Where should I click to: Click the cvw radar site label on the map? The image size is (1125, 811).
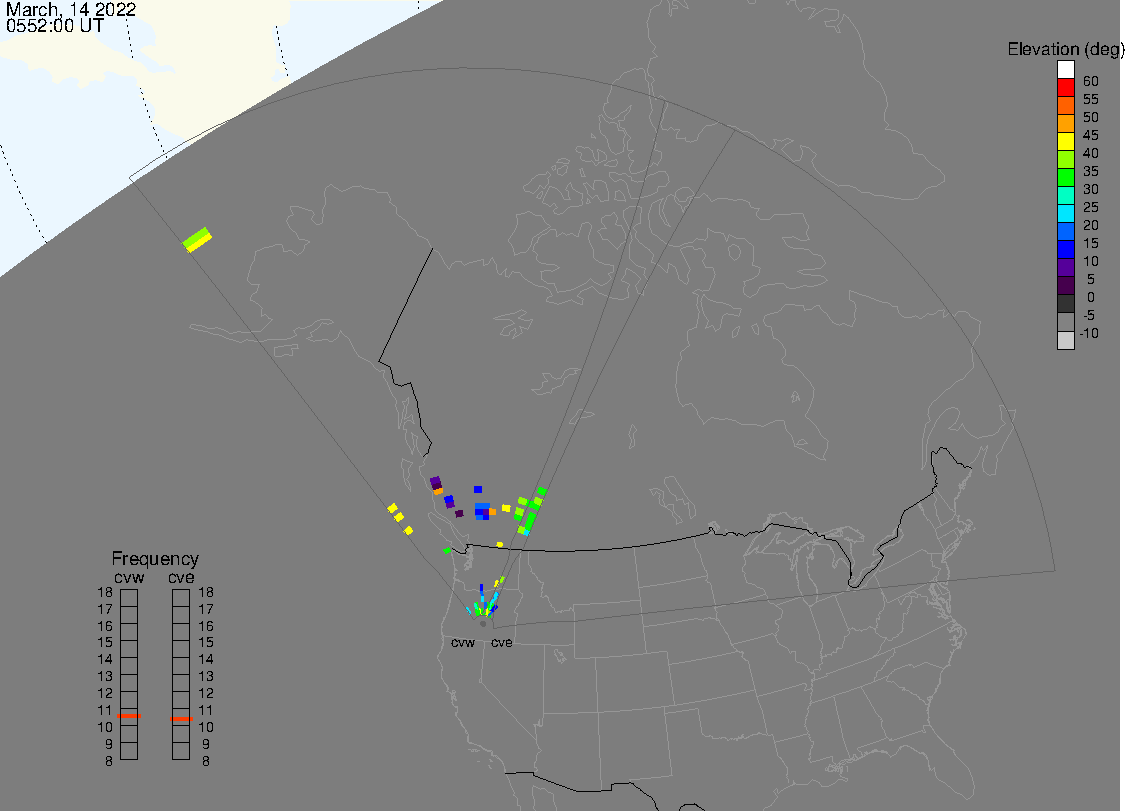[x=463, y=642]
